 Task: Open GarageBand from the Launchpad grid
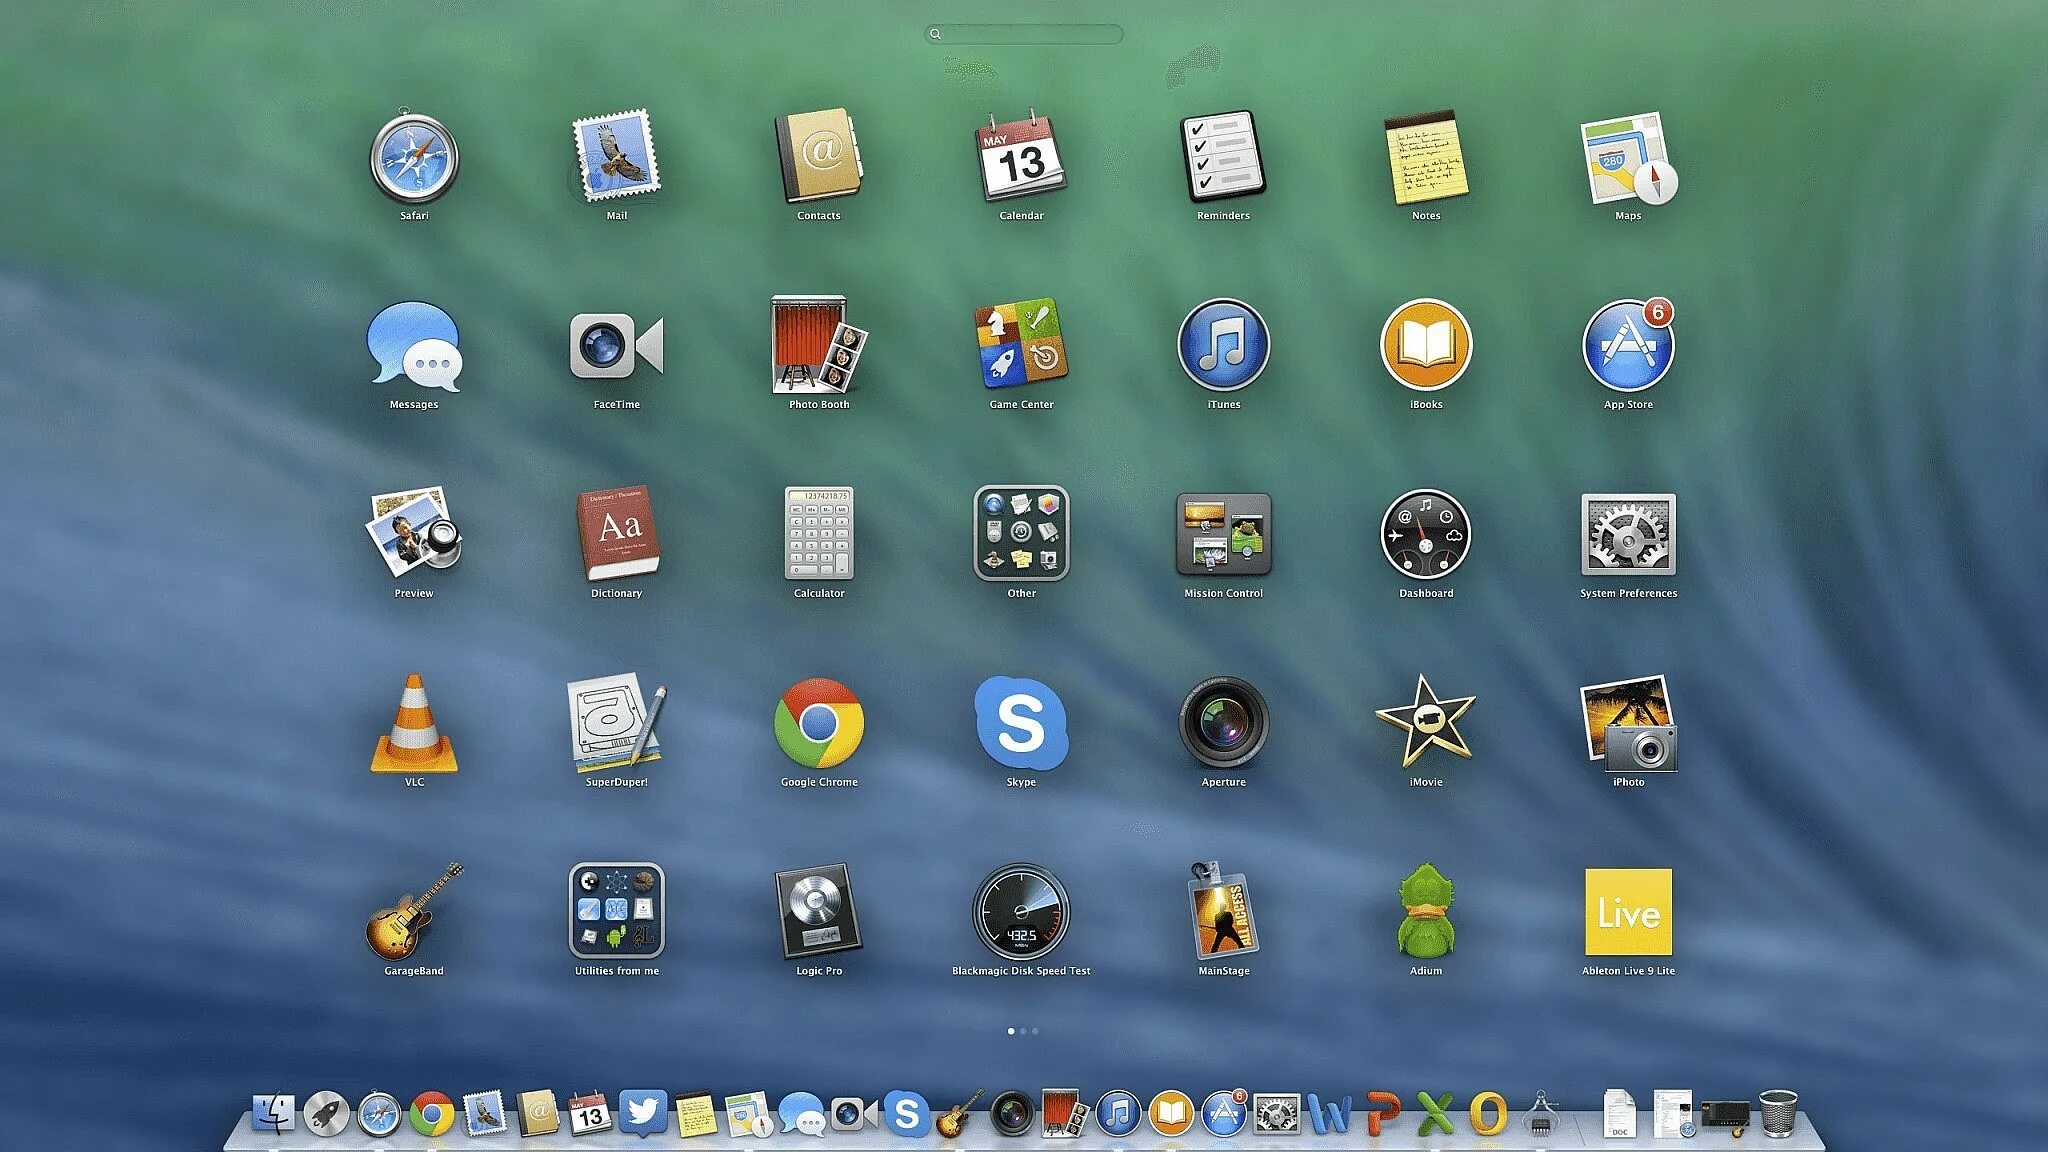tap(414, 911)
